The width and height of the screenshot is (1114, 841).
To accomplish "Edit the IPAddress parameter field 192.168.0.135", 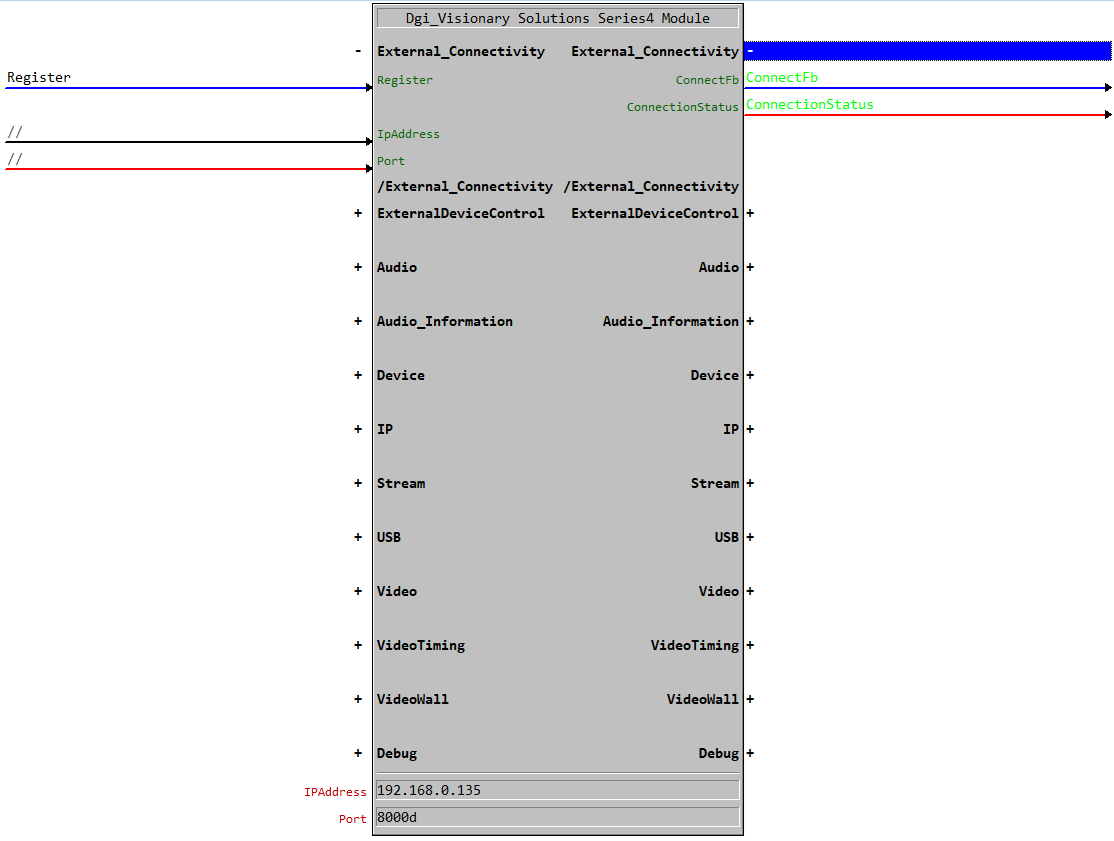I will 558,790.
